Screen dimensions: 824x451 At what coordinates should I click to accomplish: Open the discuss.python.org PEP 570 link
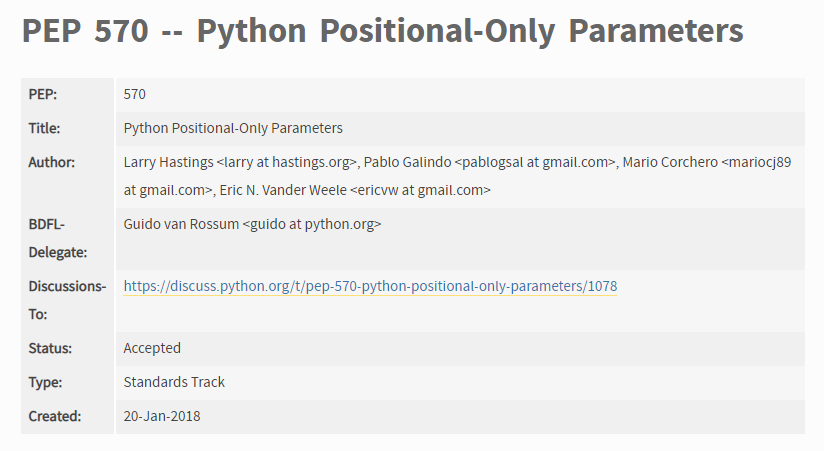(370, 286)
